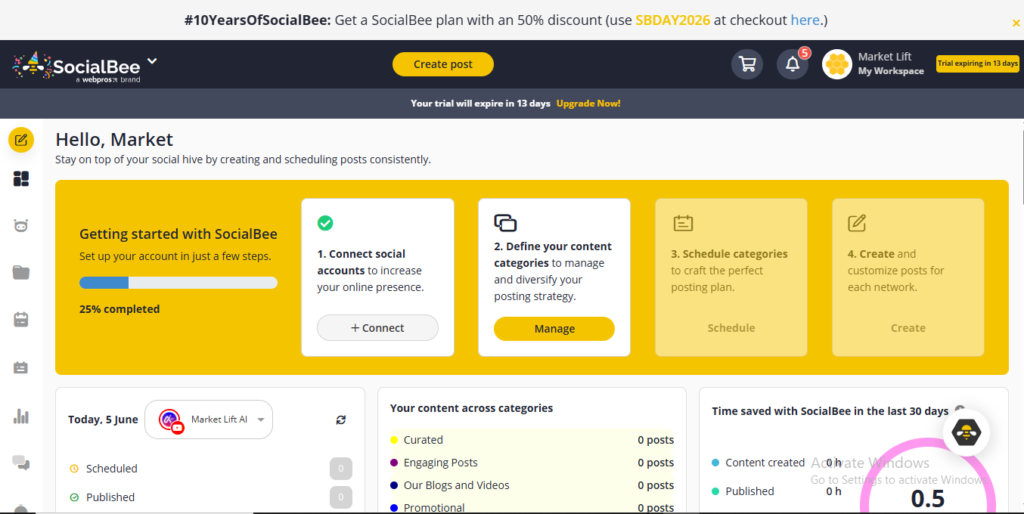The image size is (1024, 514).
Task: Open the content folder sidebar icon
Action: pos(21,272)
